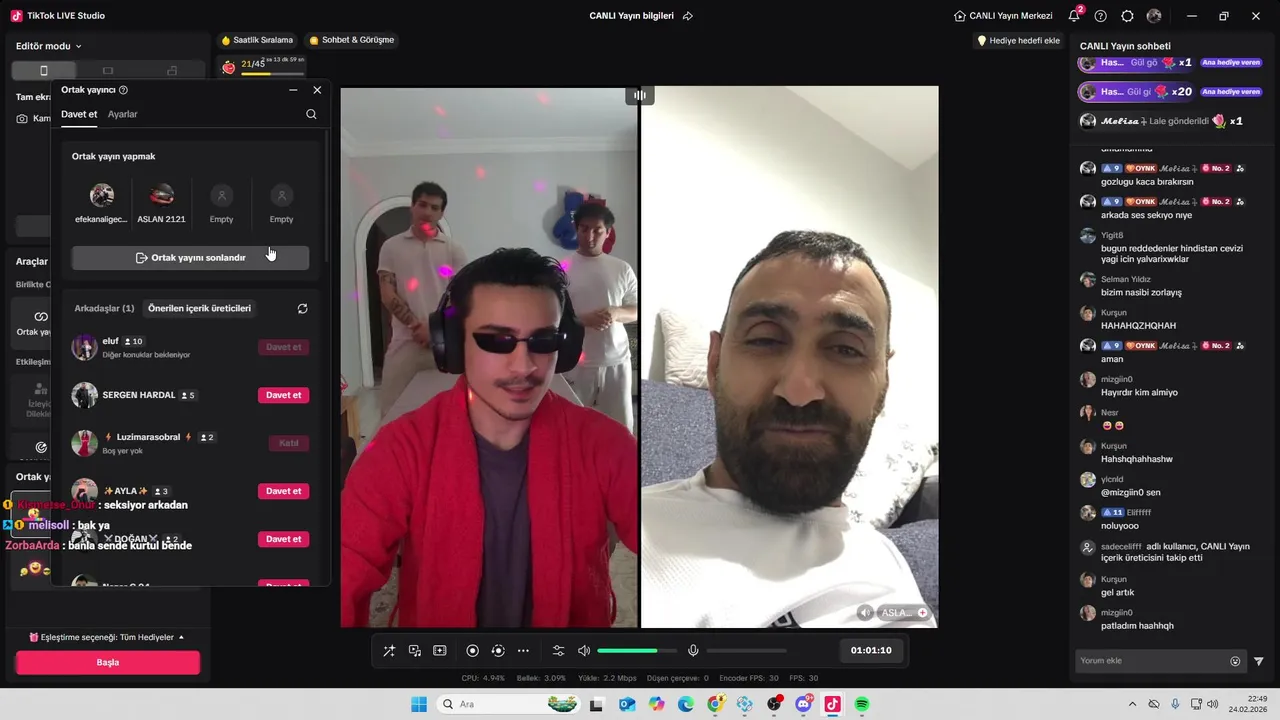Expand the Editör modu dropdown

[49, 46]
